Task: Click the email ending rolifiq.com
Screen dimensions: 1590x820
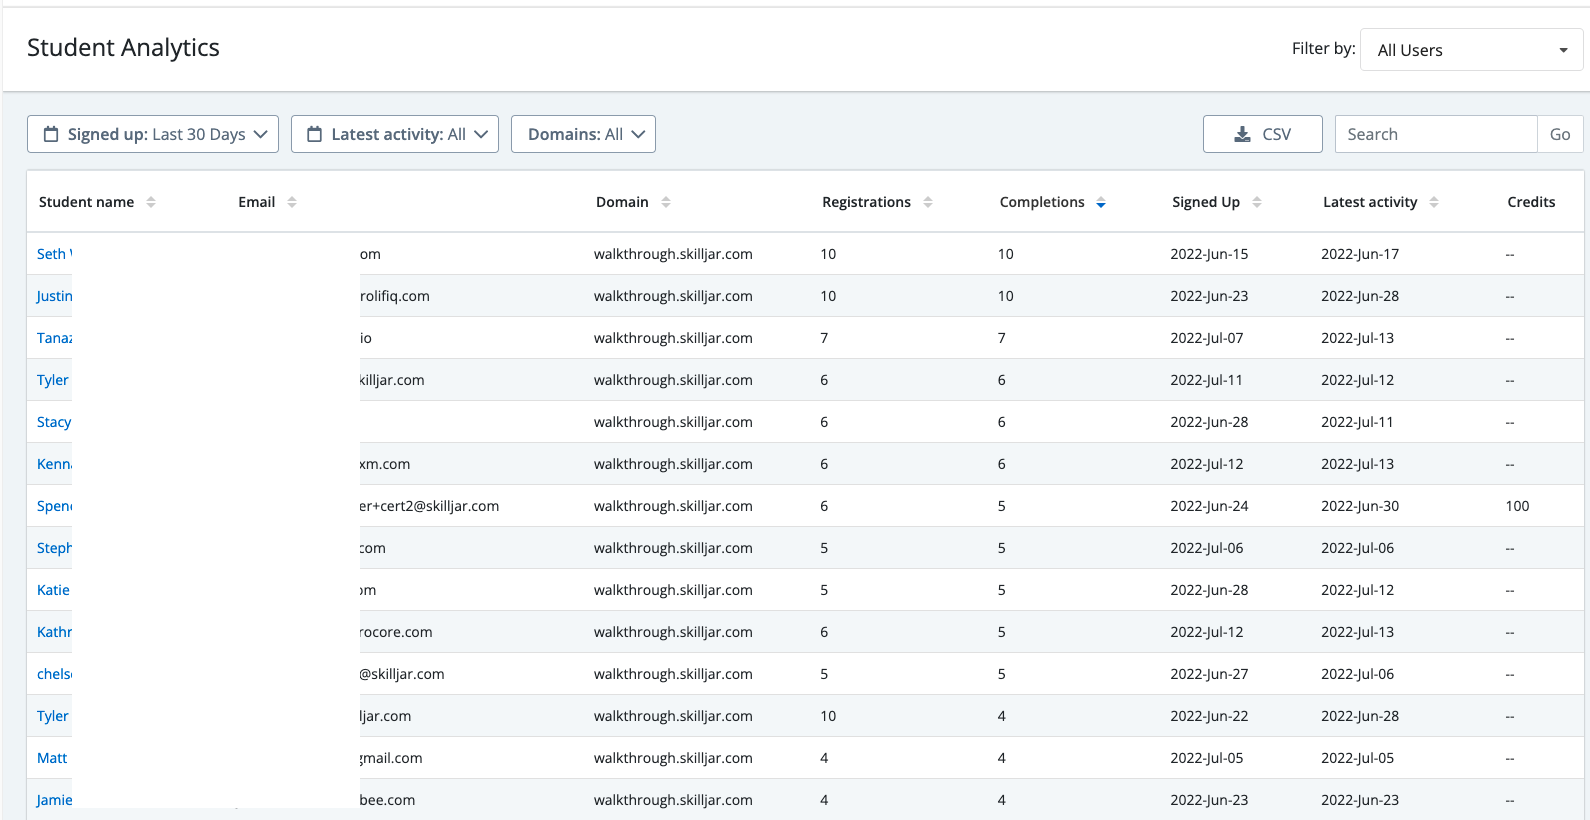Action: coord(395,296)
